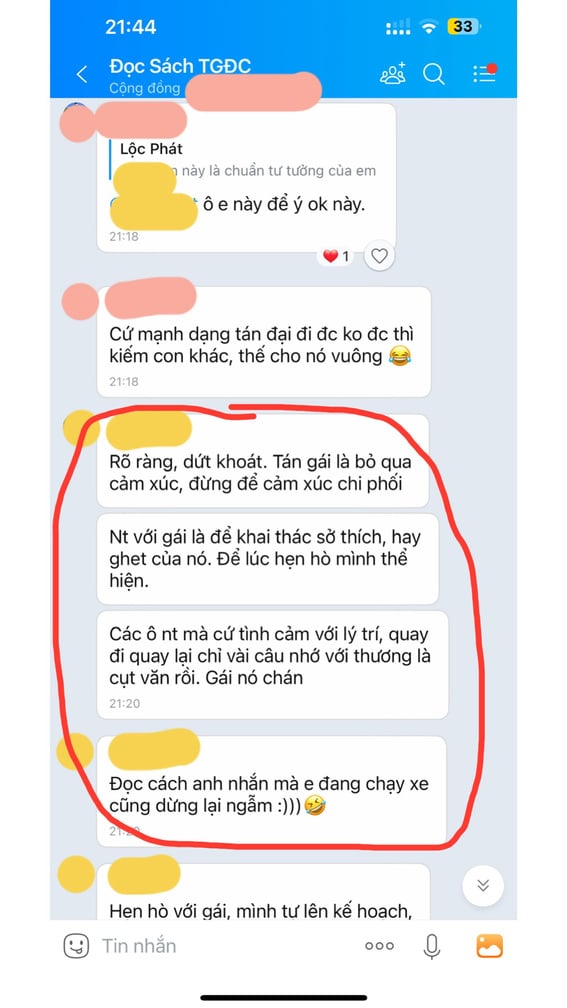Tap message about "khai thác sở thích"
Image resolution: width=567 pixels, height=1008 pixels.
point(267,559)
